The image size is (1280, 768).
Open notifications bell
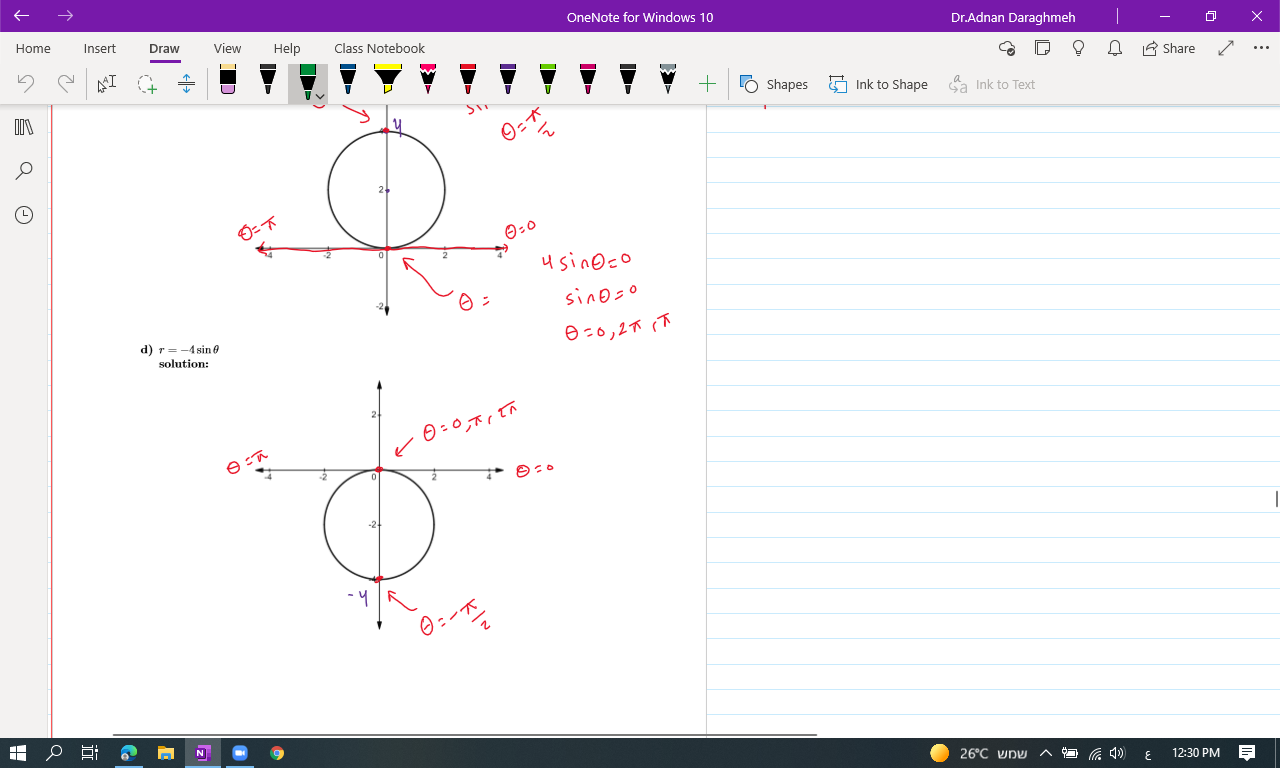point(1115,48)
